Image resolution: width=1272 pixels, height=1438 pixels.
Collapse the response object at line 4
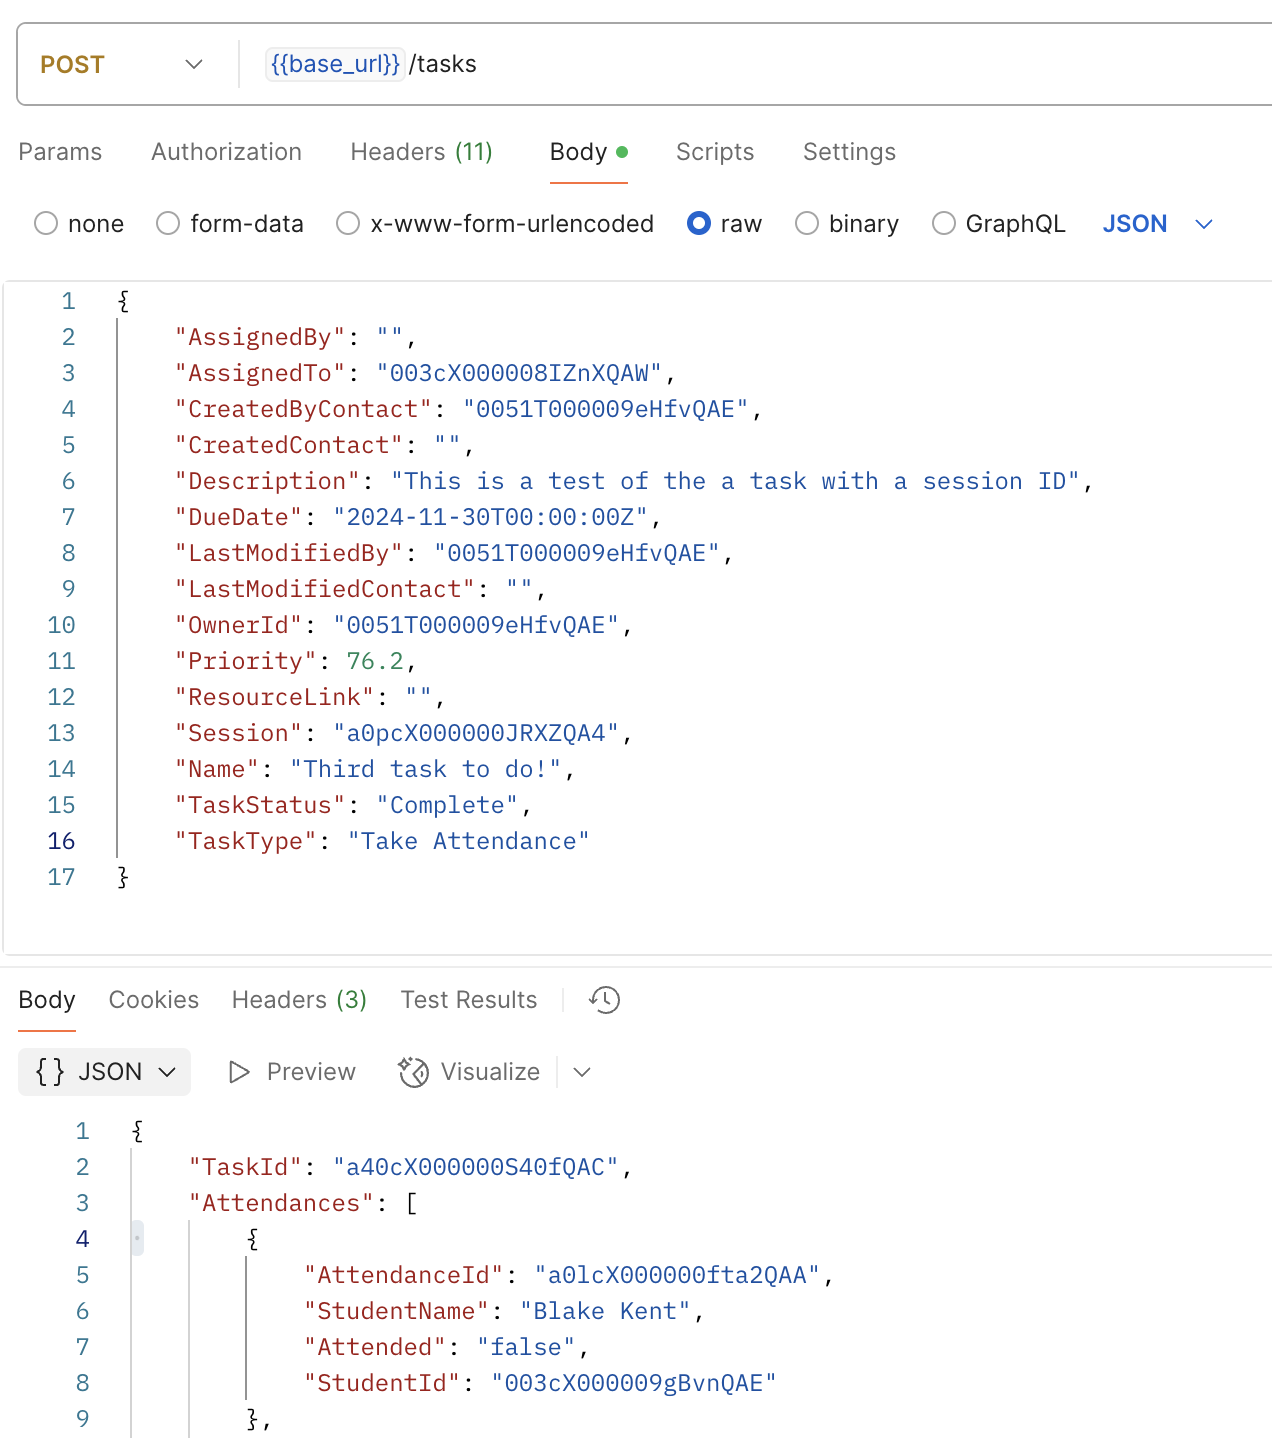pyautogui.click(x=137, y=1239)
